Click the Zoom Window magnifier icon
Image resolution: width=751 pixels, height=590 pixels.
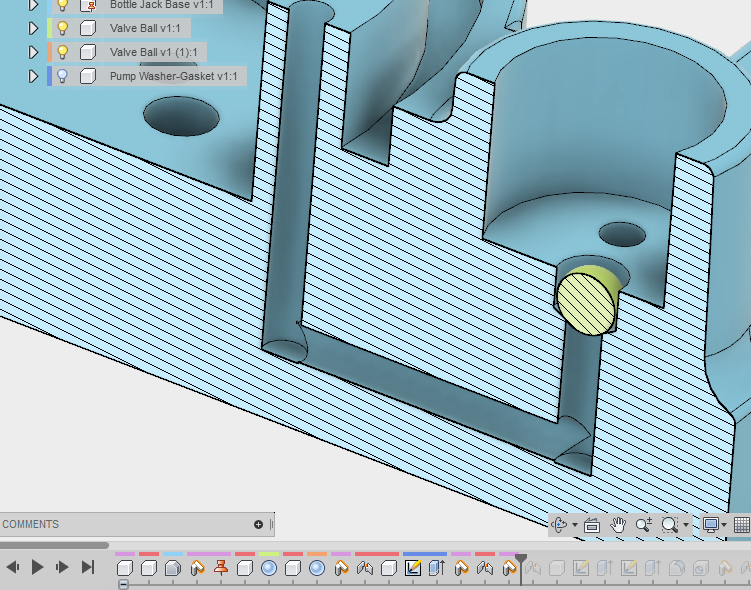(x=669, y=525)
